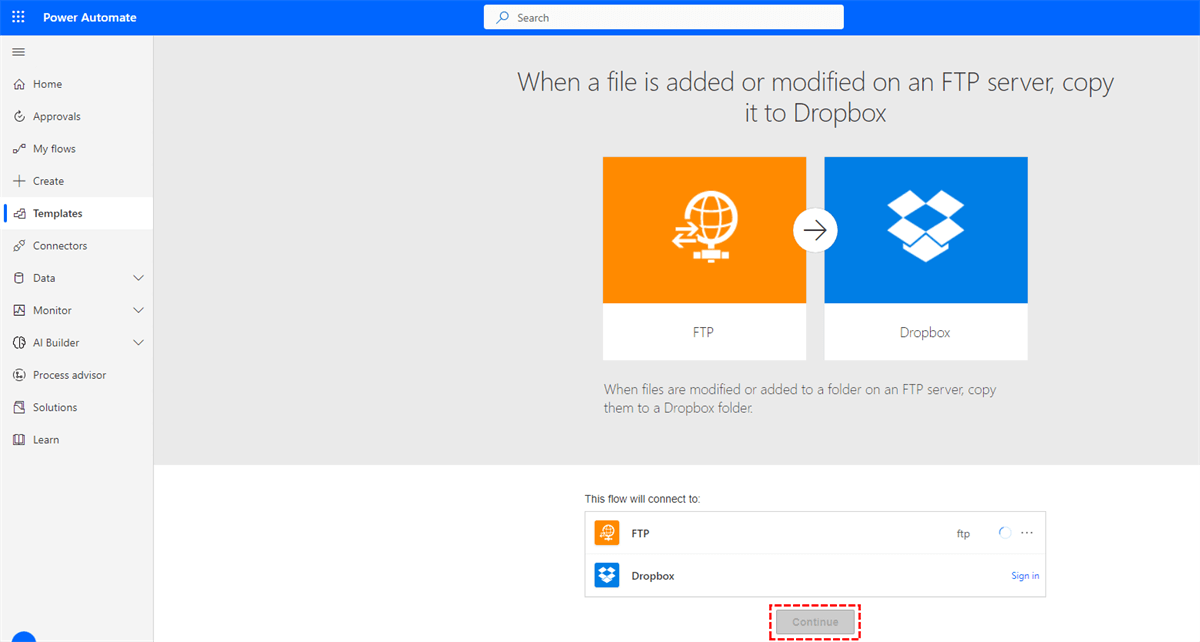Click the Dropbox label under blue tile
Viewport: 1200px width, 642px height.
(x=925, y=332)
